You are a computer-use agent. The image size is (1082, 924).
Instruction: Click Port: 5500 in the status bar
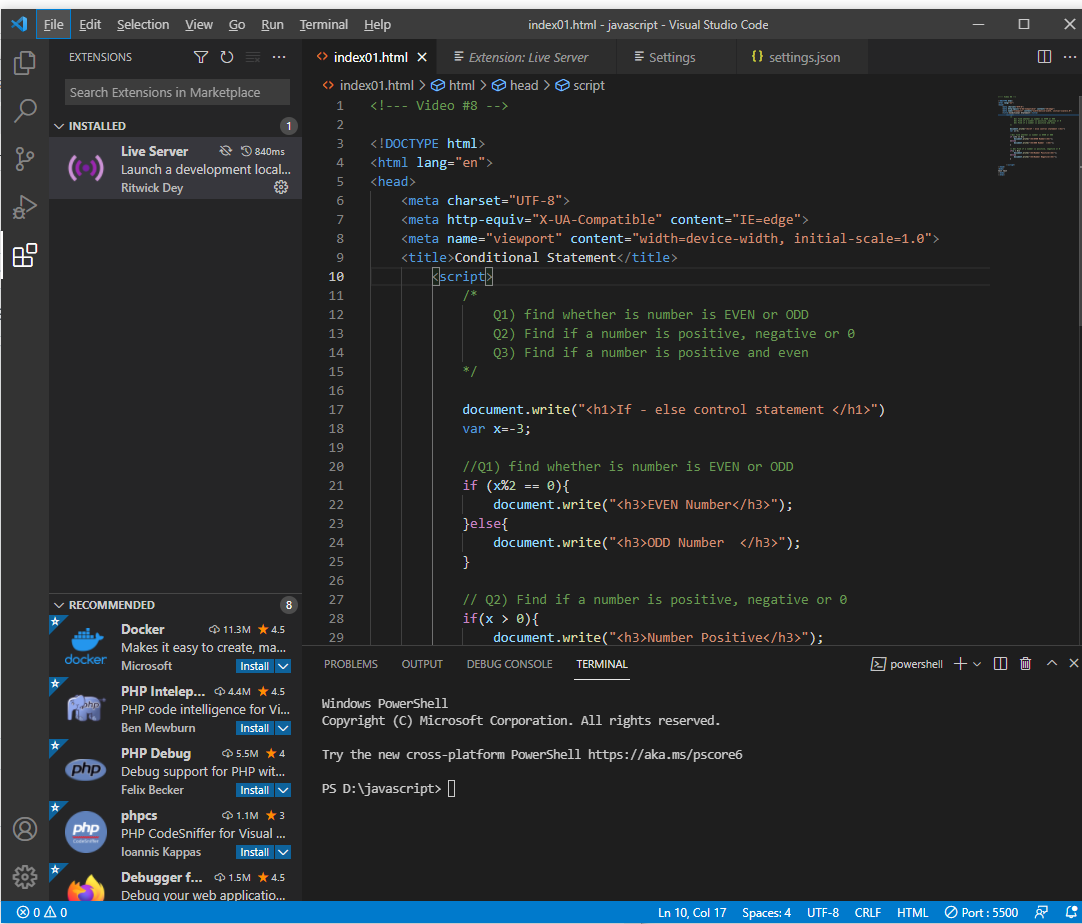[980, 912]
